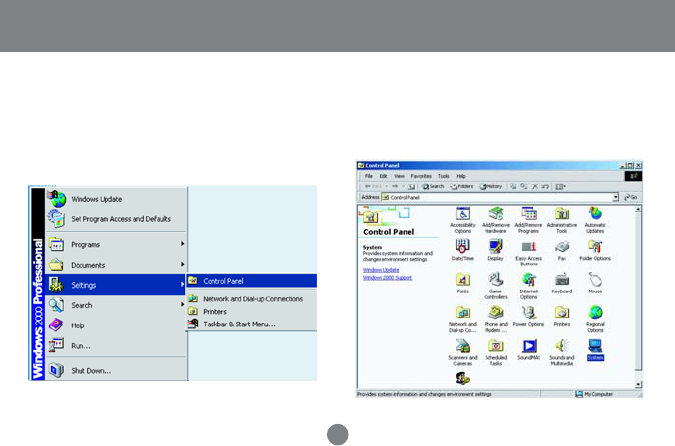Open Scheduled Tasks icon
The image size is (675, 446).
coord(495,353)
